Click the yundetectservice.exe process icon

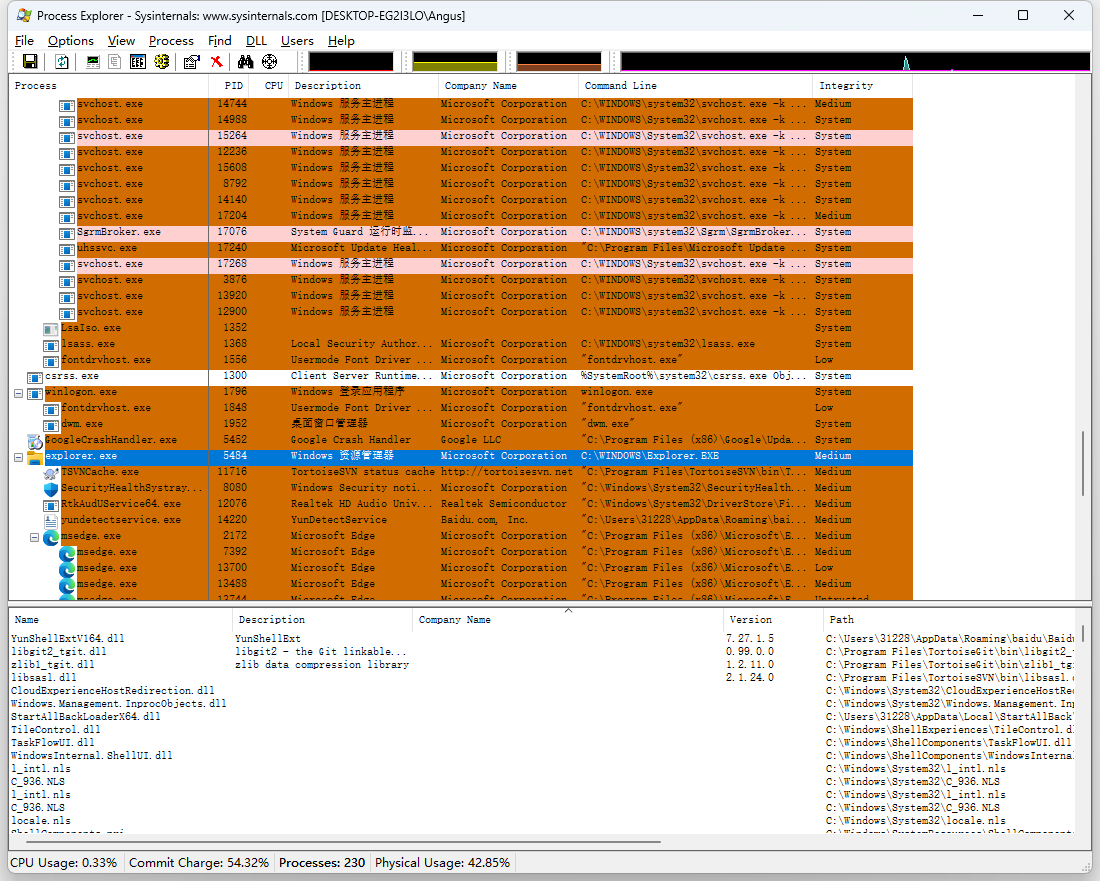(51, 521)
